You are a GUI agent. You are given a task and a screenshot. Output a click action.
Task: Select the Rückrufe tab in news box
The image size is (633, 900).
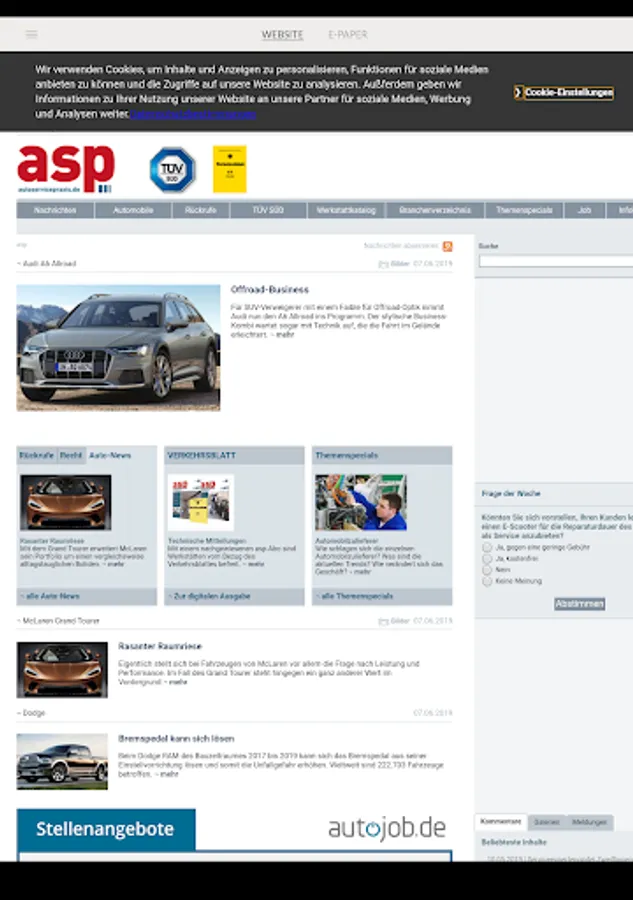[36, 455]
